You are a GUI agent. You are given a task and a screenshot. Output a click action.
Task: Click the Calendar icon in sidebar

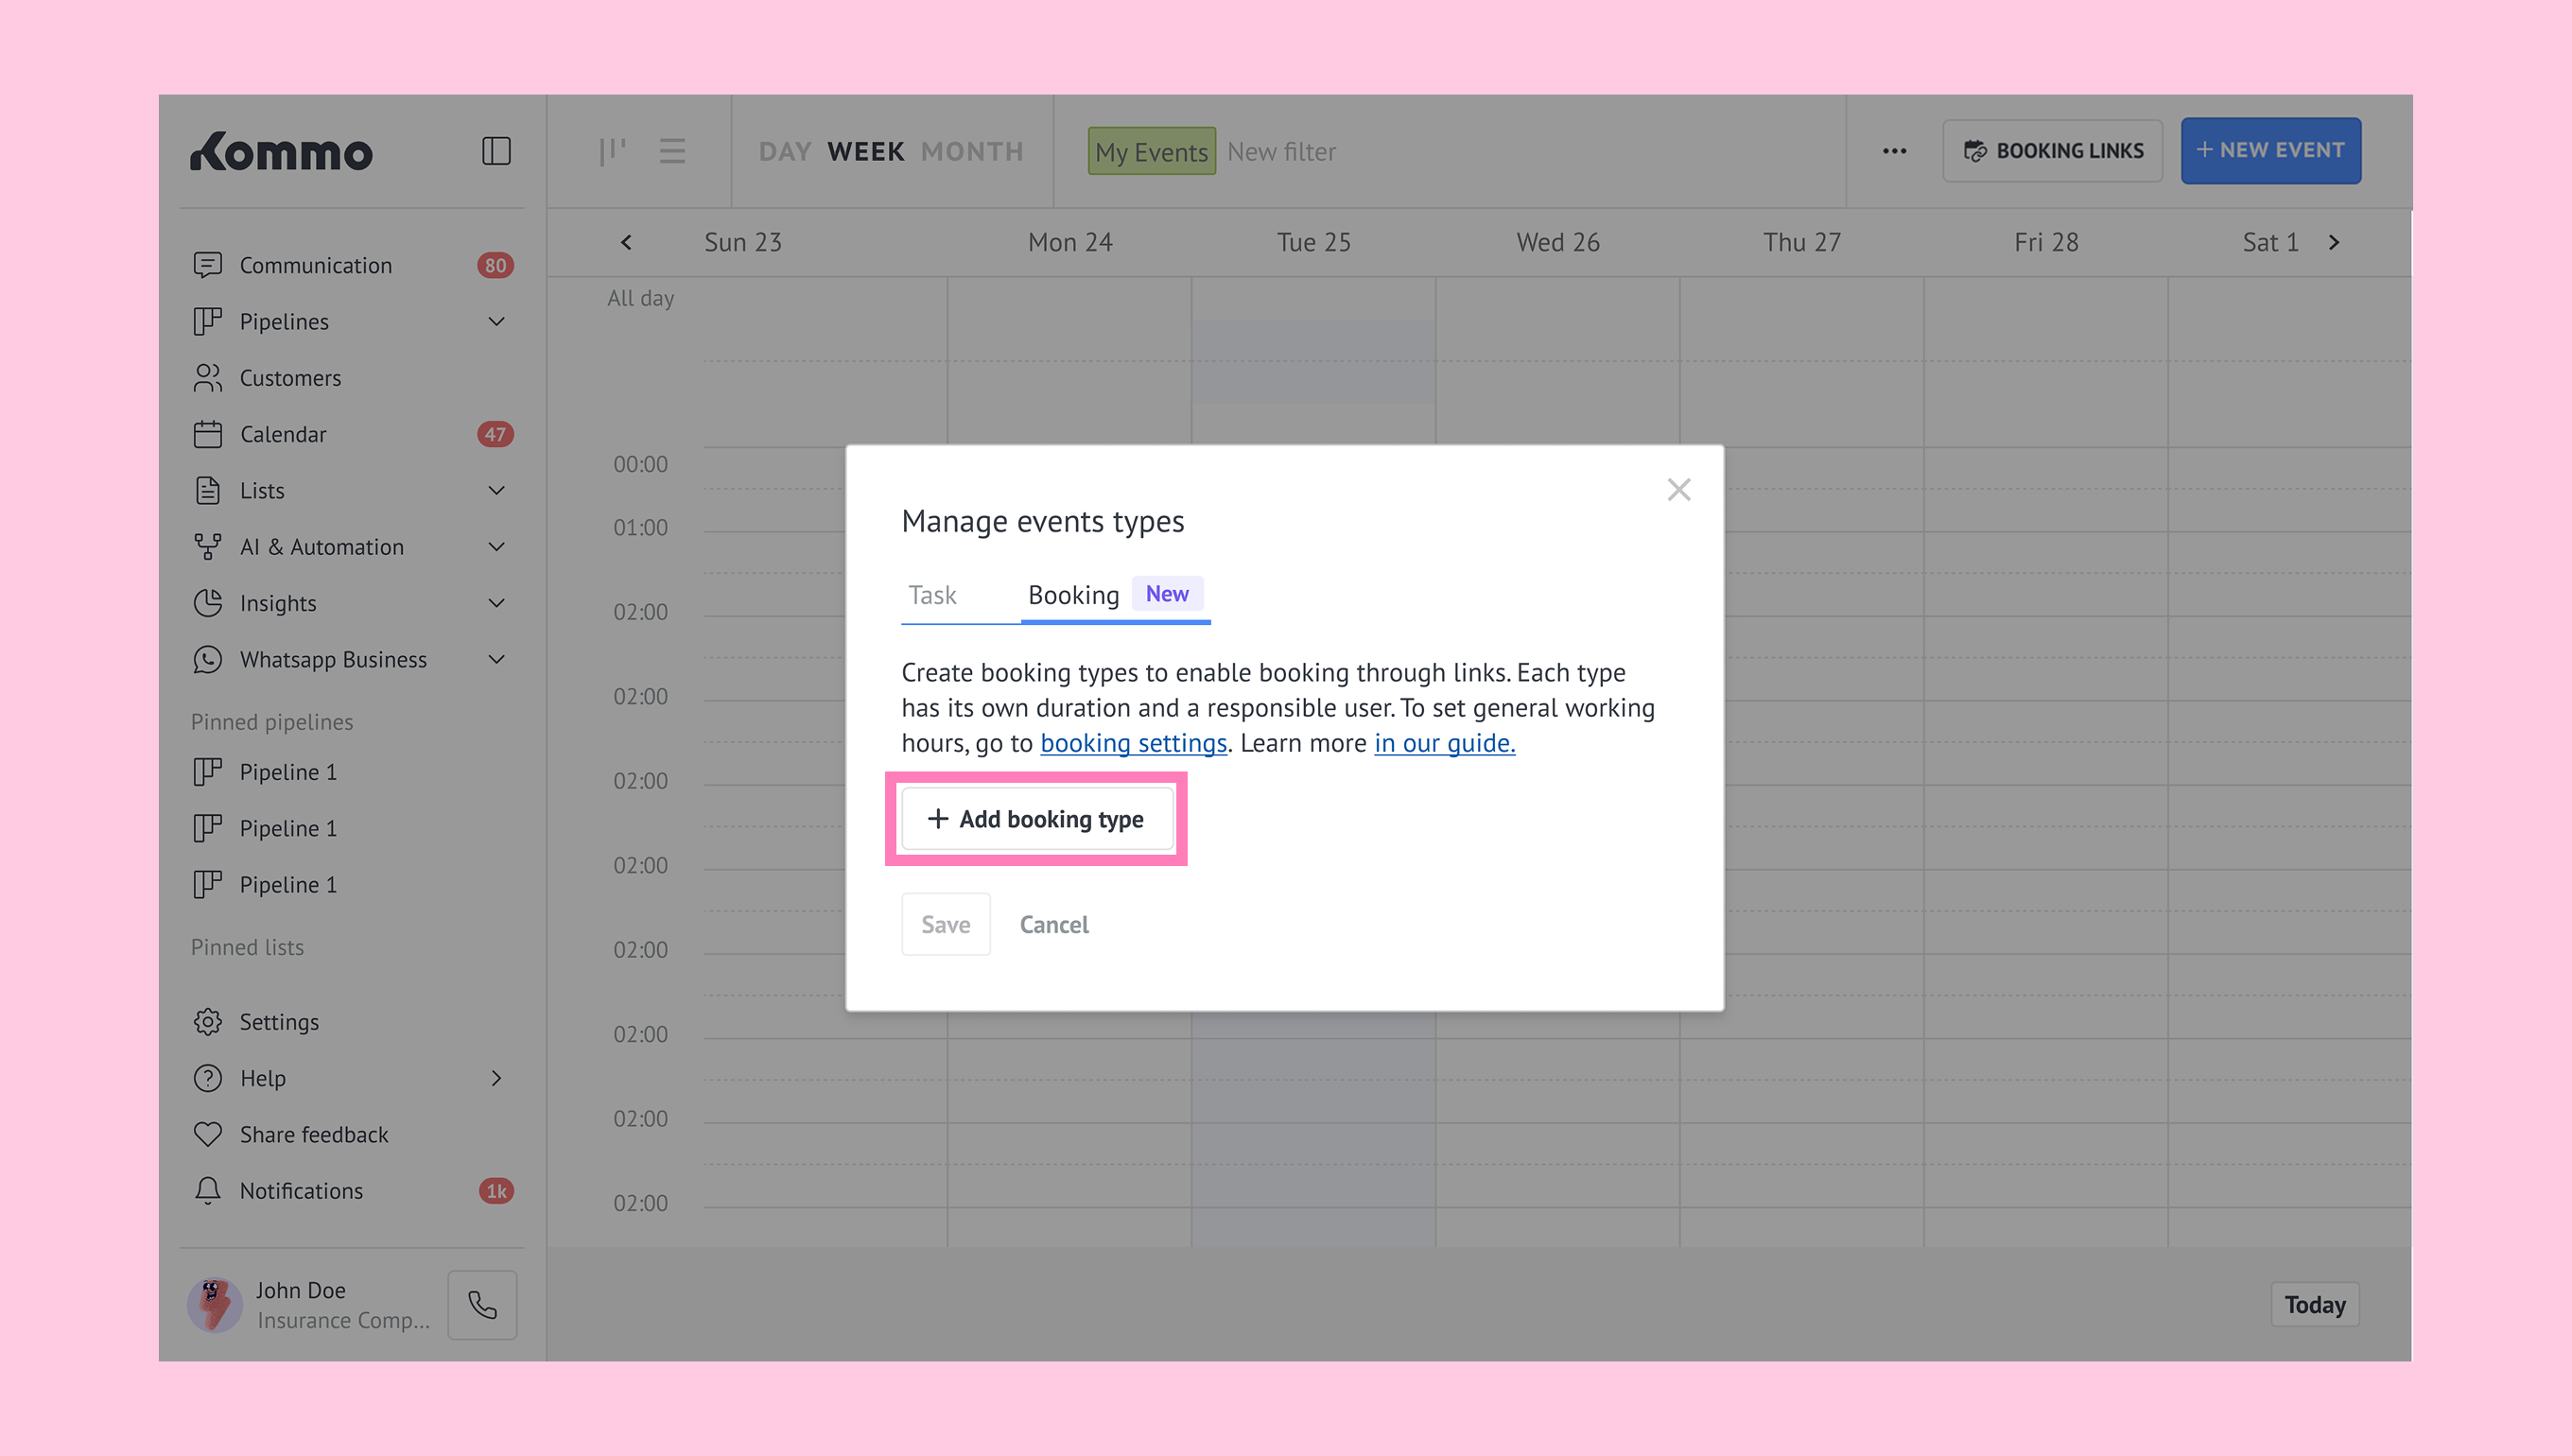point(207,434)
